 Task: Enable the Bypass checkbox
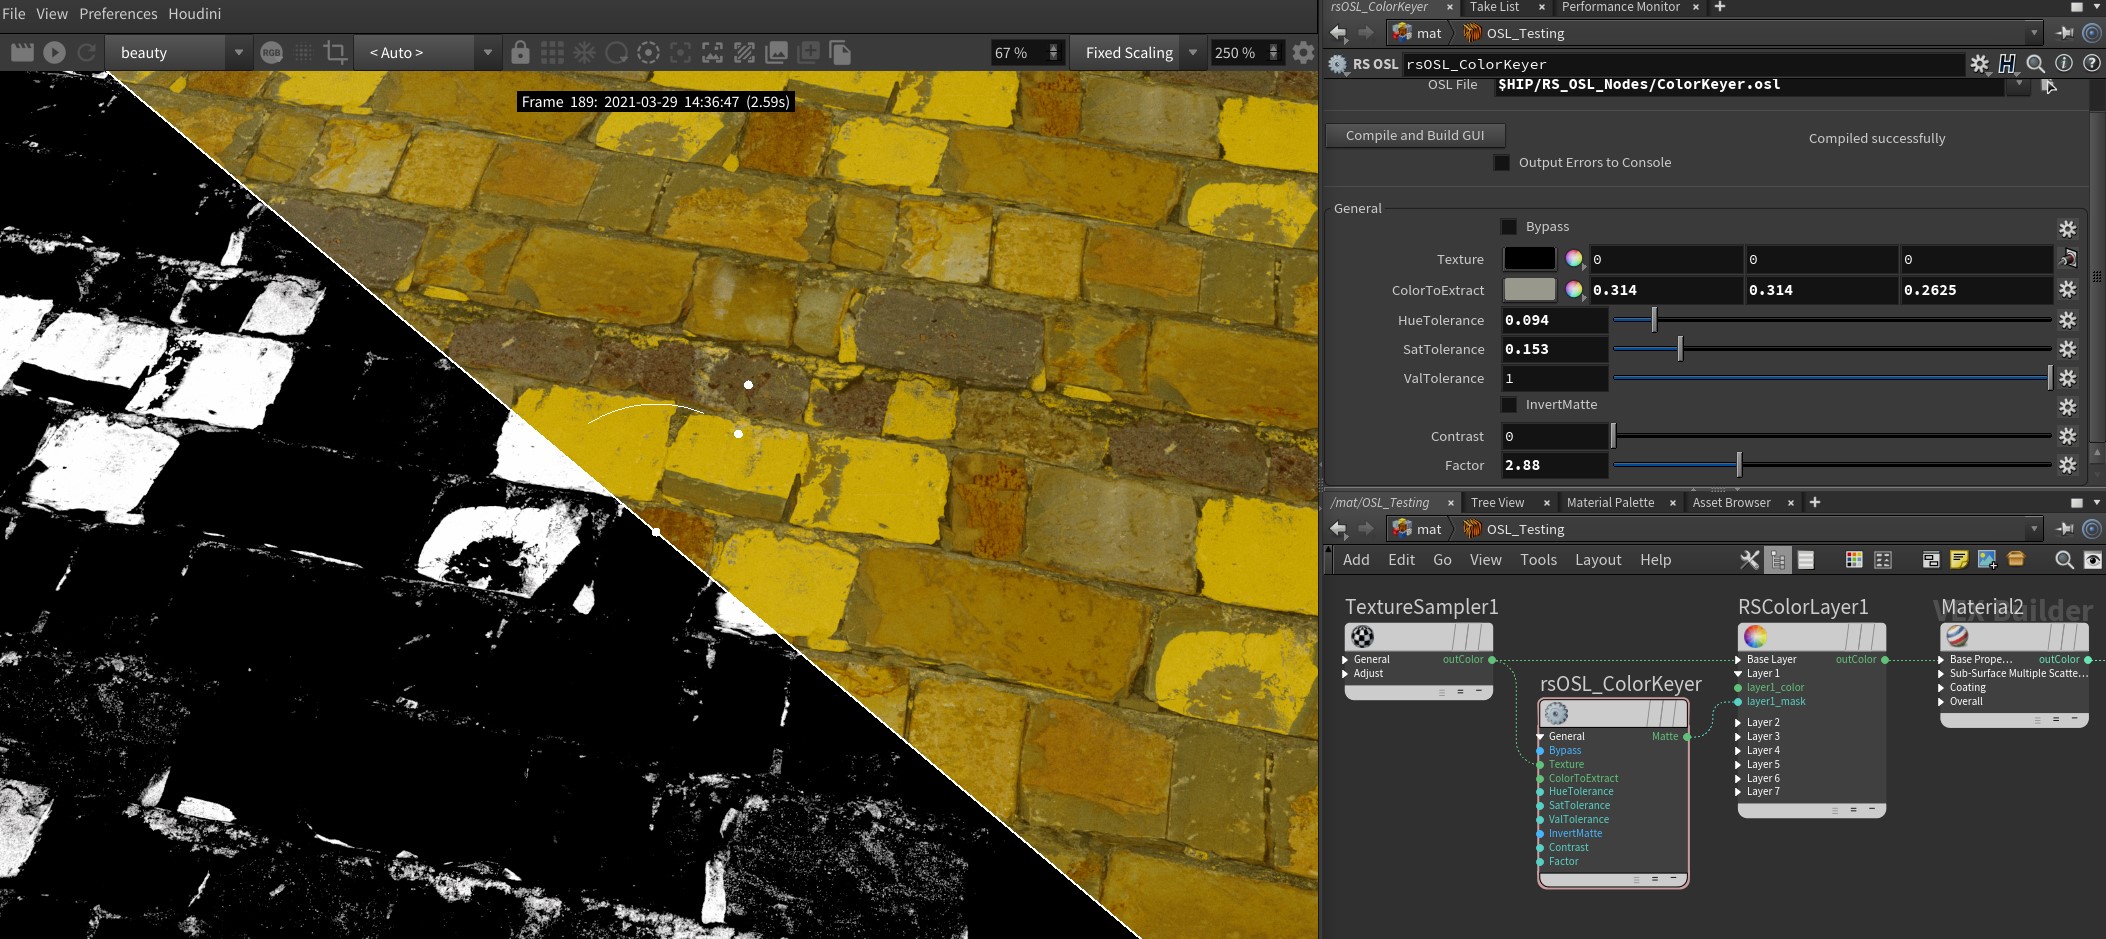point(1509,227)
